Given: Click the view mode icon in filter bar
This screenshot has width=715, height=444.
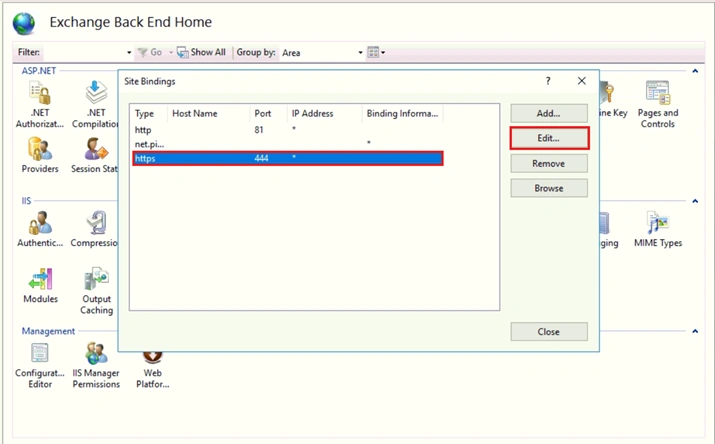Looking at the screenshot, I should click(373, 52).
